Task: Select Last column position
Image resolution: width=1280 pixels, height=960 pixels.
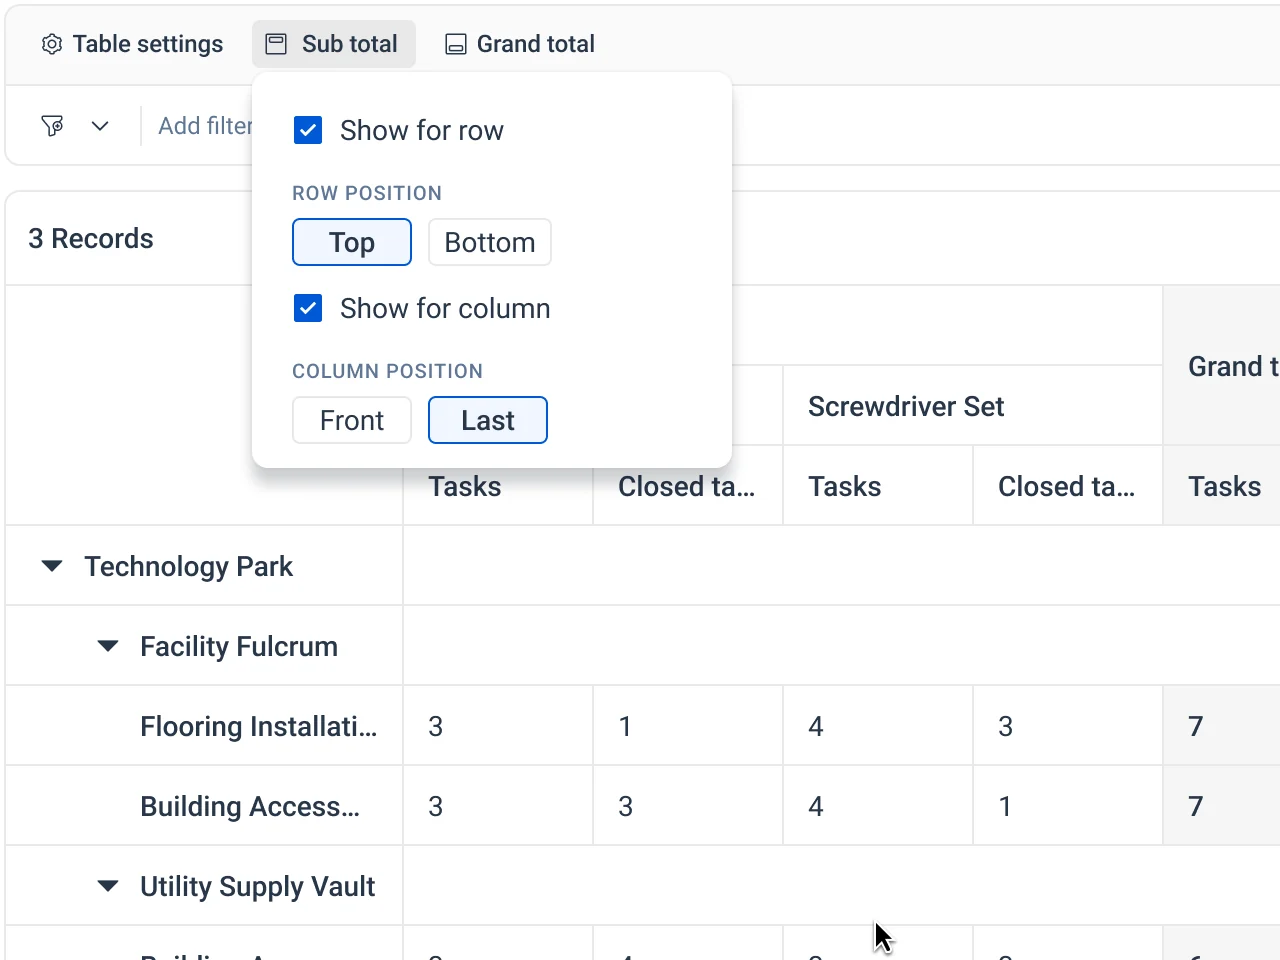Action: (488, 420)
